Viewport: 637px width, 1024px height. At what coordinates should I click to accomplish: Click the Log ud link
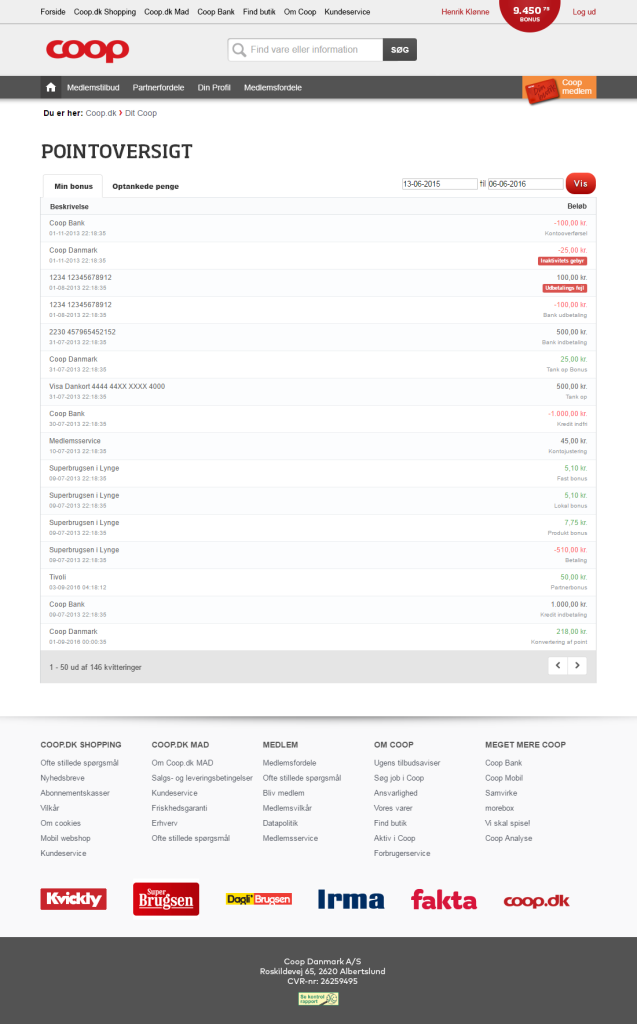[x=584, y=12]
